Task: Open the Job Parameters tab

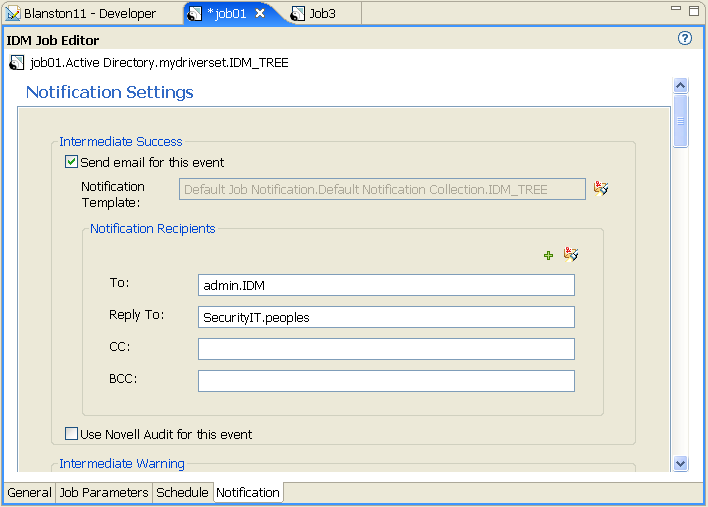Action: (x=104, y=492)
